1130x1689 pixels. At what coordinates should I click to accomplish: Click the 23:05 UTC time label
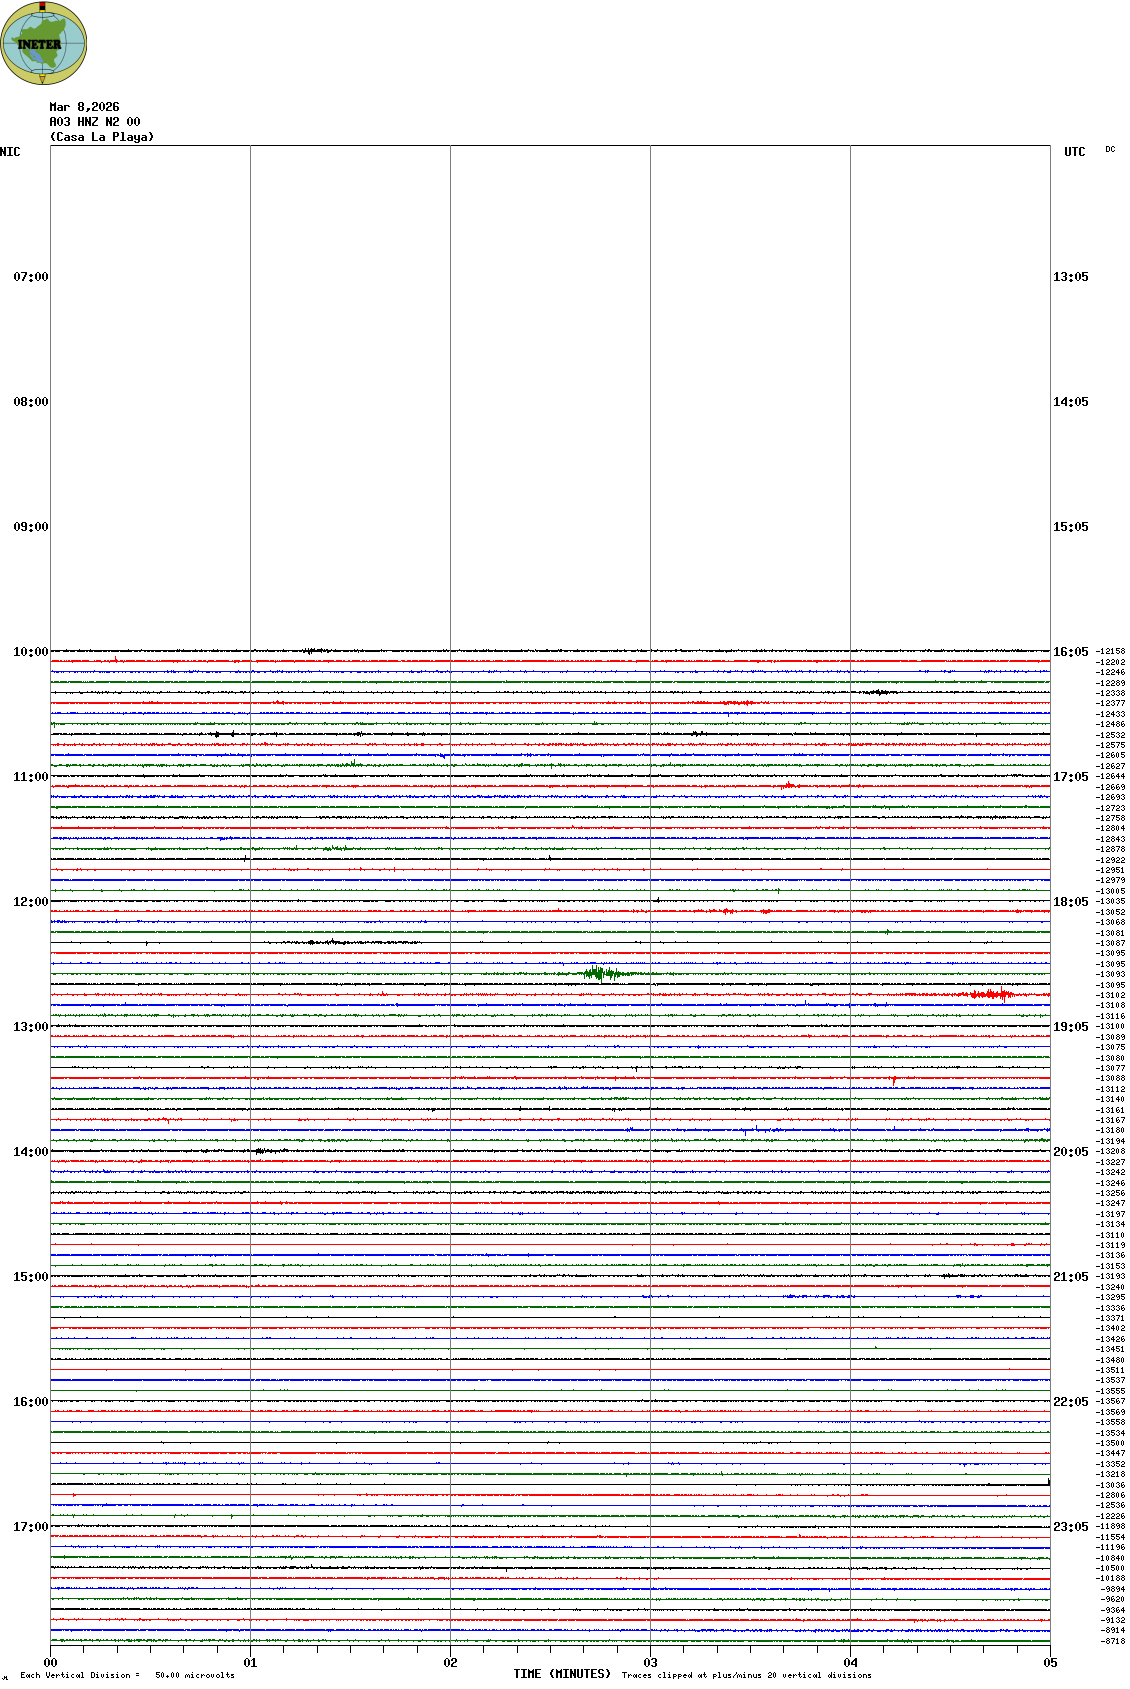click(1070, 1527)
